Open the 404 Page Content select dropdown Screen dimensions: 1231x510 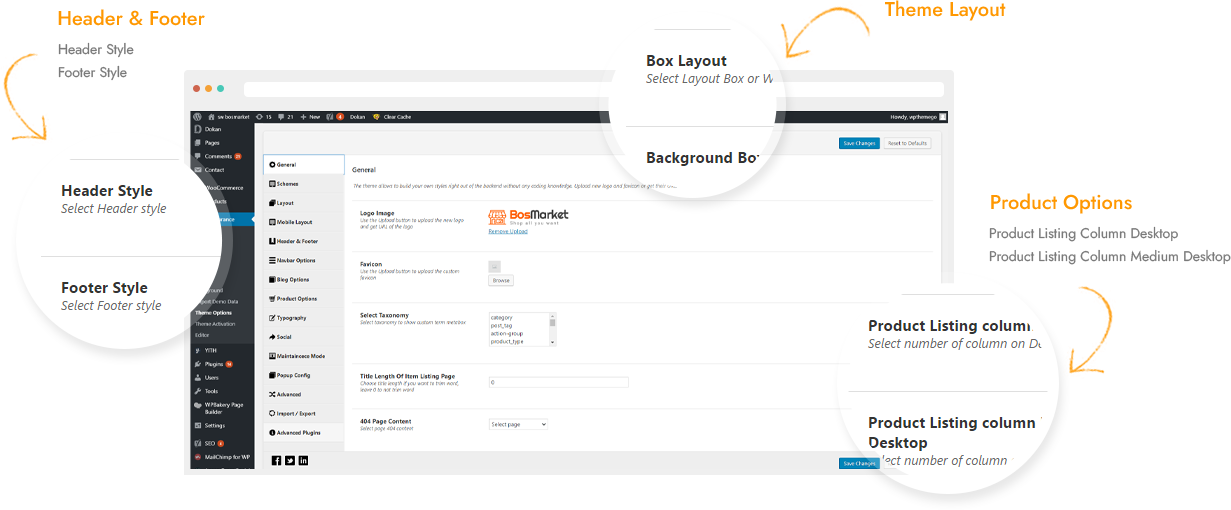click(x=518, y=424)
